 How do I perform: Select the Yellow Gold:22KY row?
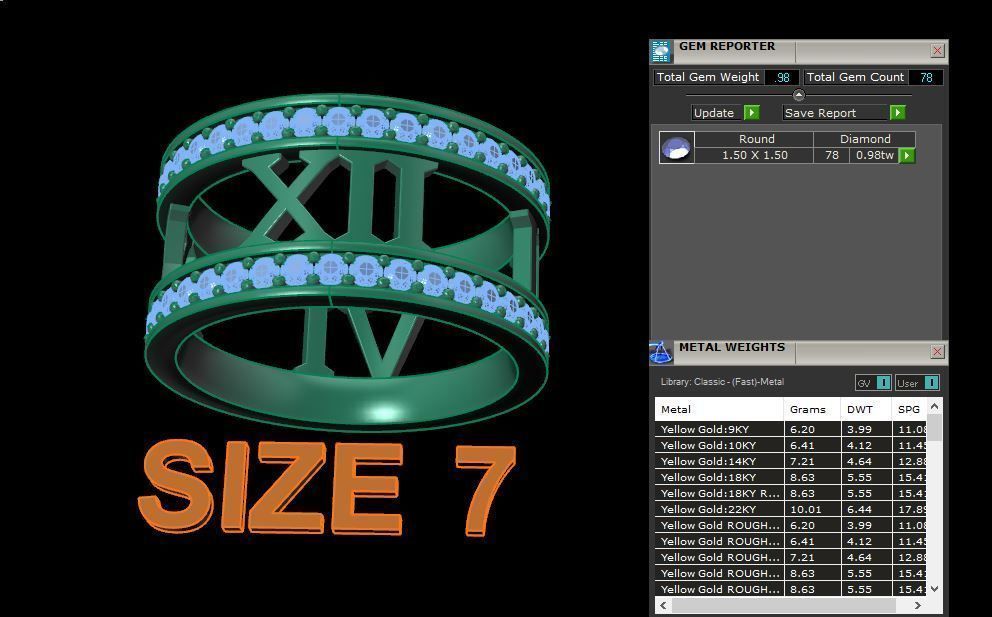791,509
